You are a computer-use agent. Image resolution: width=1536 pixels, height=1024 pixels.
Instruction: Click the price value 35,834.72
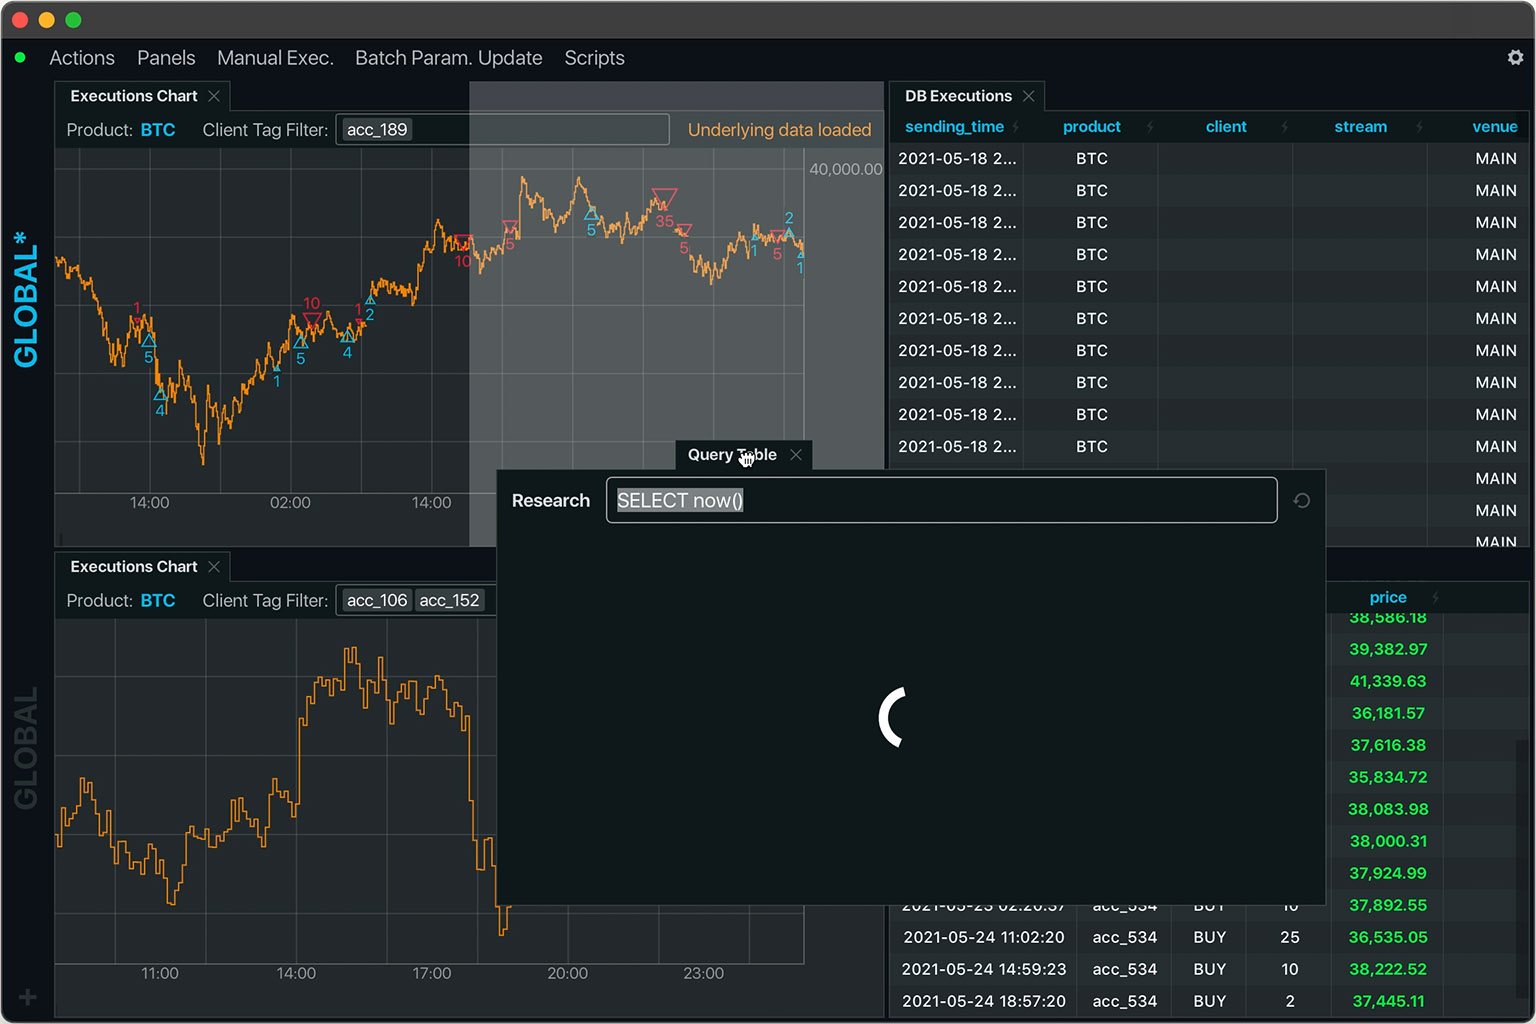(x=1388, y=777)
